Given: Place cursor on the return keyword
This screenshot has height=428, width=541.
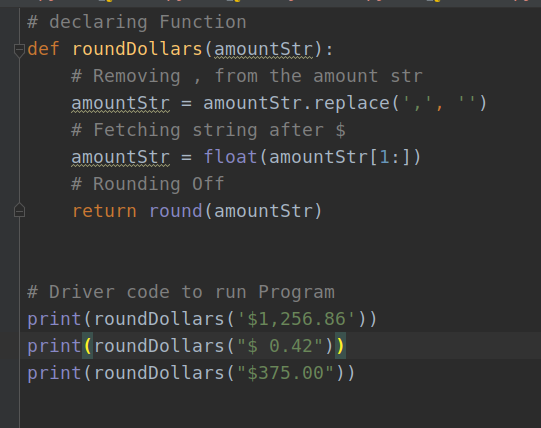Looking at the screenshot, I should [x=105, y=211].
